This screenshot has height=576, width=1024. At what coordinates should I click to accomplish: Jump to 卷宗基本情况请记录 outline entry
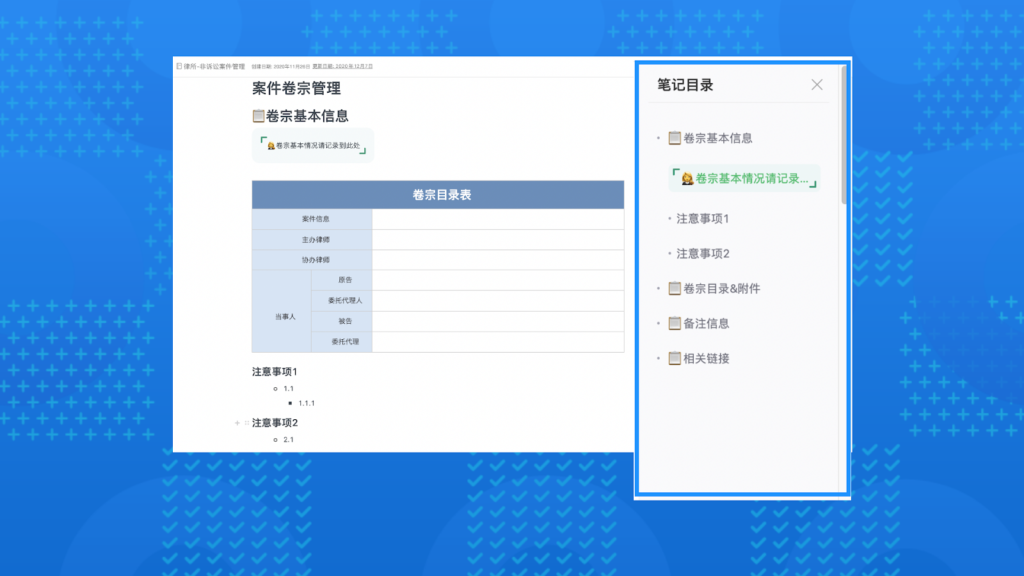pyautogui.click(x=744, y=178)
